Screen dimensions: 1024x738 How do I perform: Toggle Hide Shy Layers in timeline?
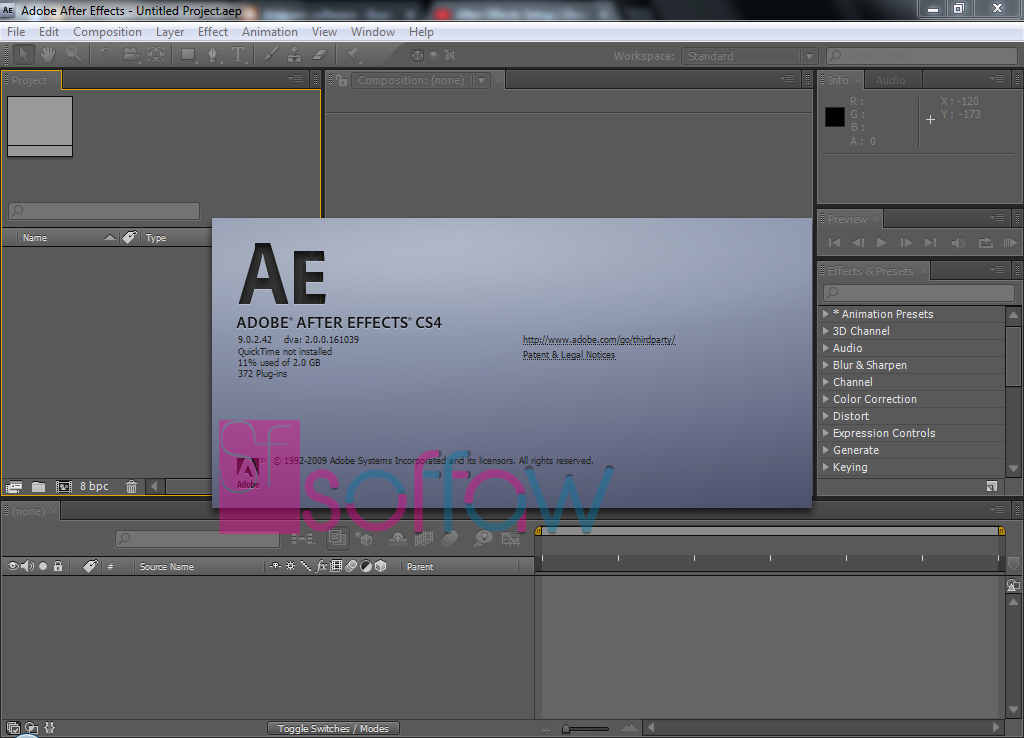(x=398, y=539)
